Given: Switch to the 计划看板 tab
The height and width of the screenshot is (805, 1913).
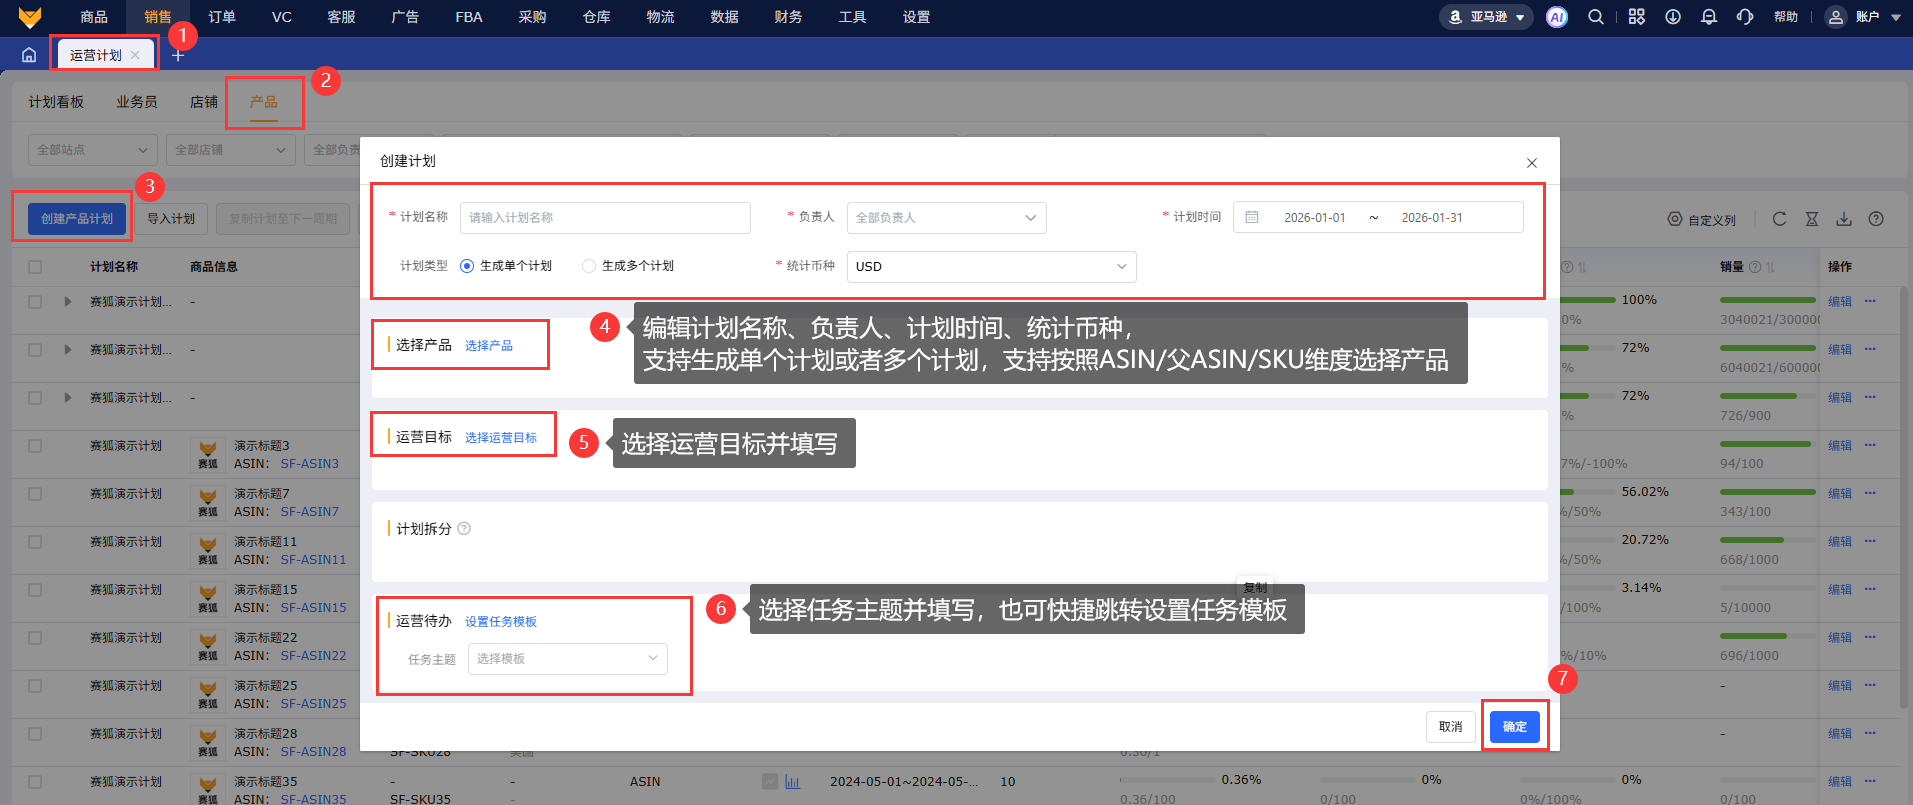Looking at the screenshot, I should (56, 102).
